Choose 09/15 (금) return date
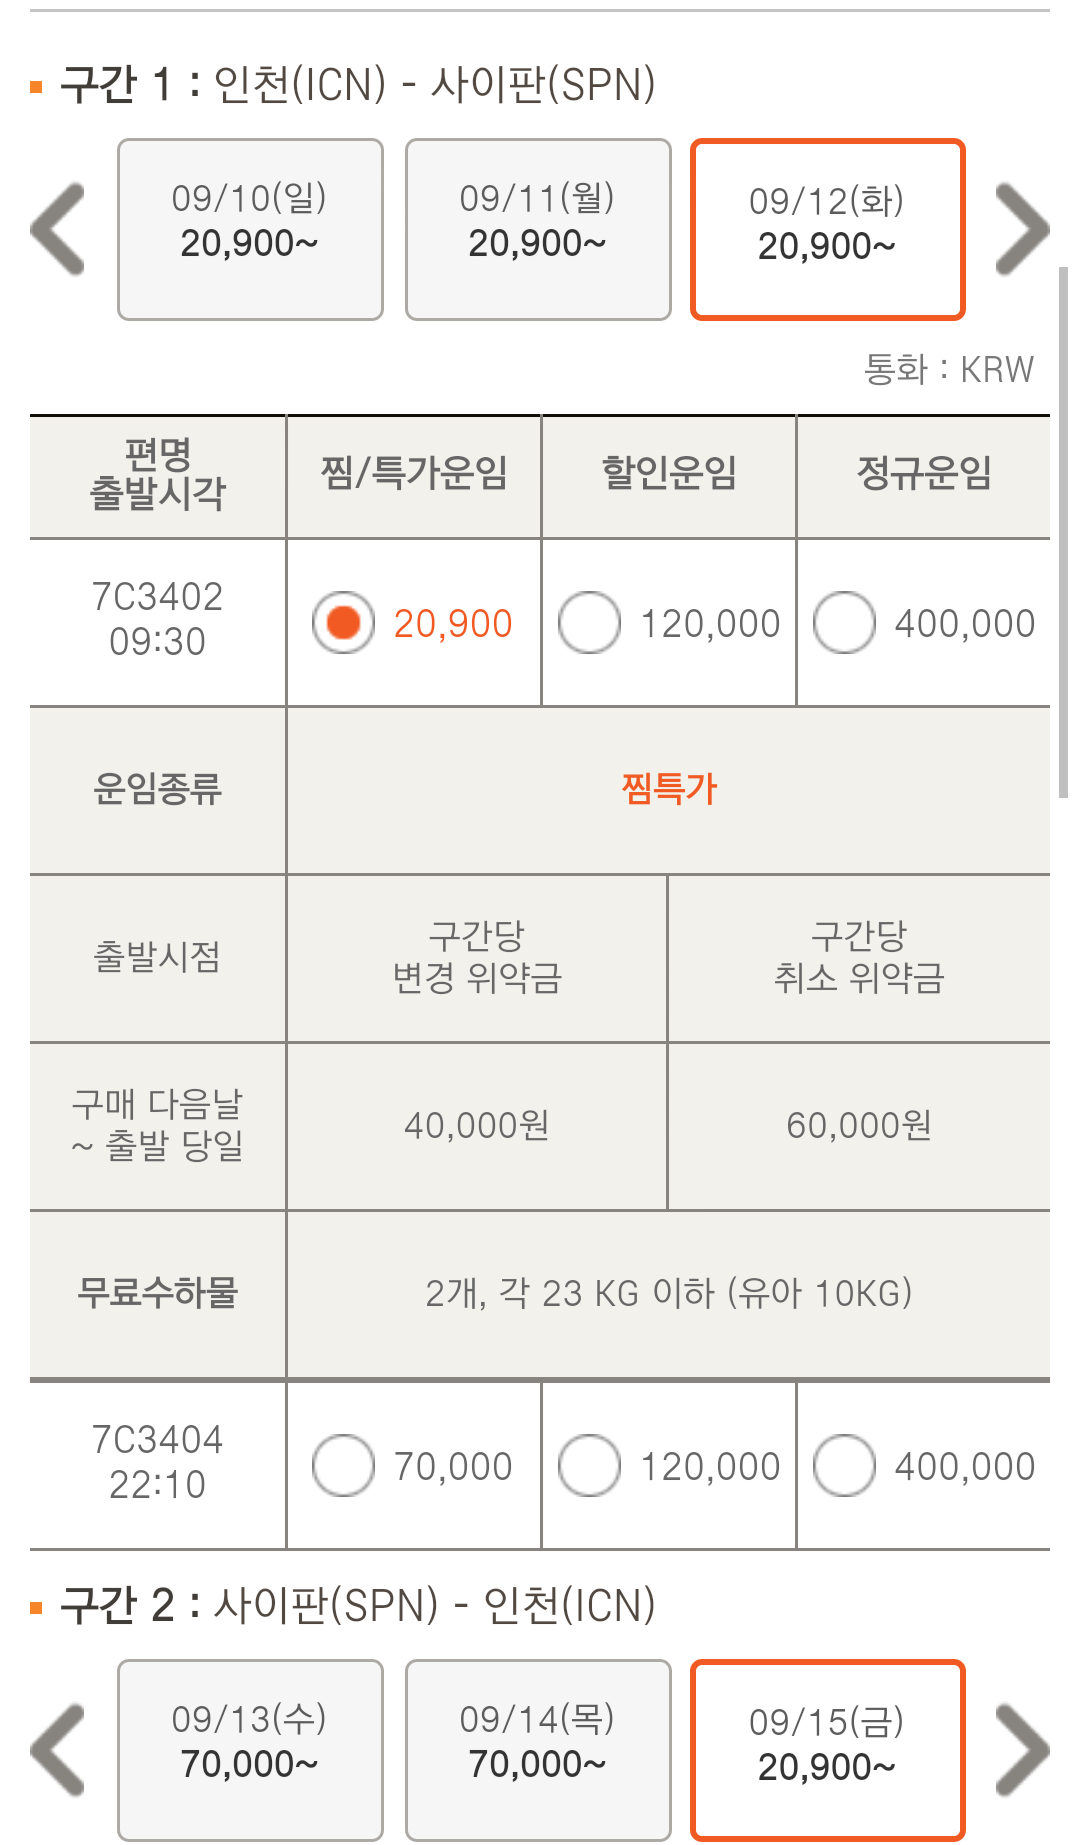1080x1845 pixels. (827, 1750)
